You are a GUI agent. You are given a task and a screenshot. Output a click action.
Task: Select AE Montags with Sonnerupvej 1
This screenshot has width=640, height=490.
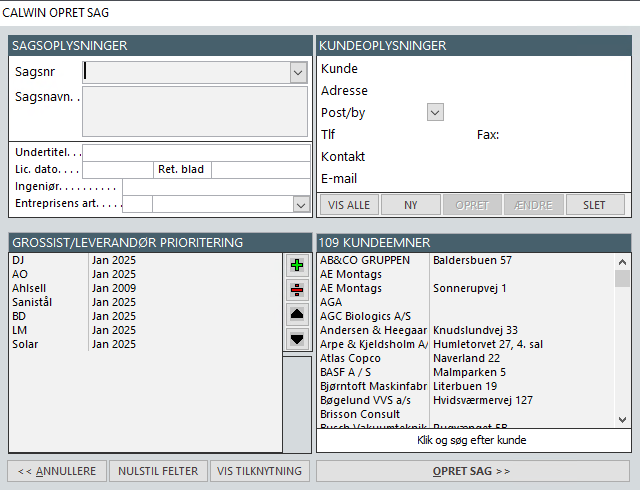pyautogui.click(x=466, y=288)
